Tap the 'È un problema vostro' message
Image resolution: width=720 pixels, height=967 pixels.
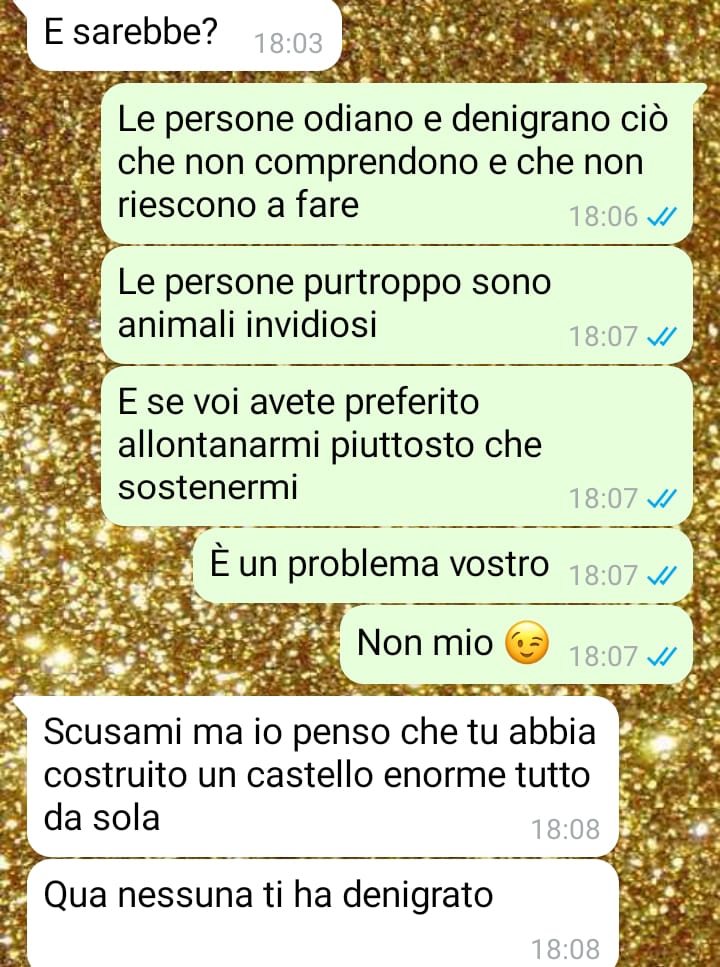(443, 566)
